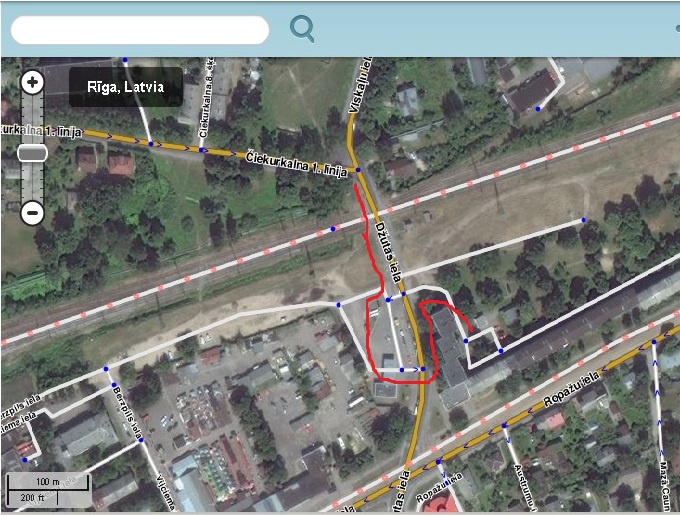
Task: Click the zoom slider handle
Action: (33, 153)
